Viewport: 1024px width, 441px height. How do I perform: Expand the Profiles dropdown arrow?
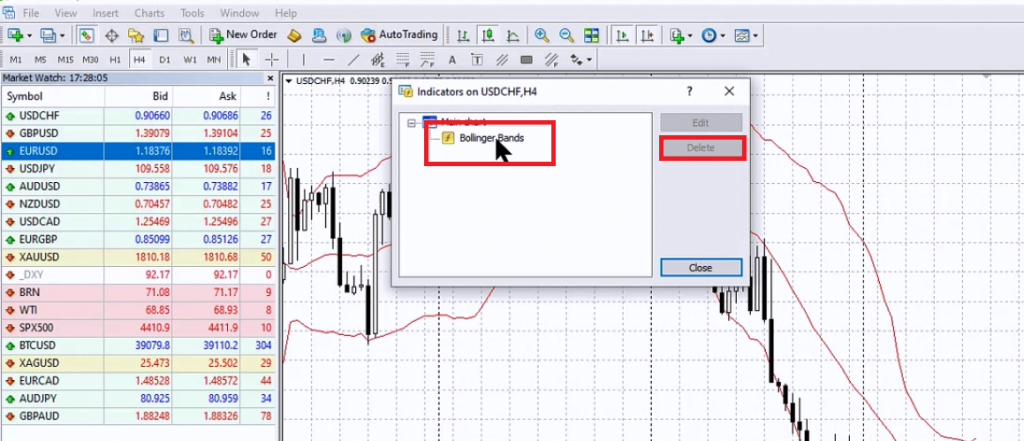tap(62, 35)
